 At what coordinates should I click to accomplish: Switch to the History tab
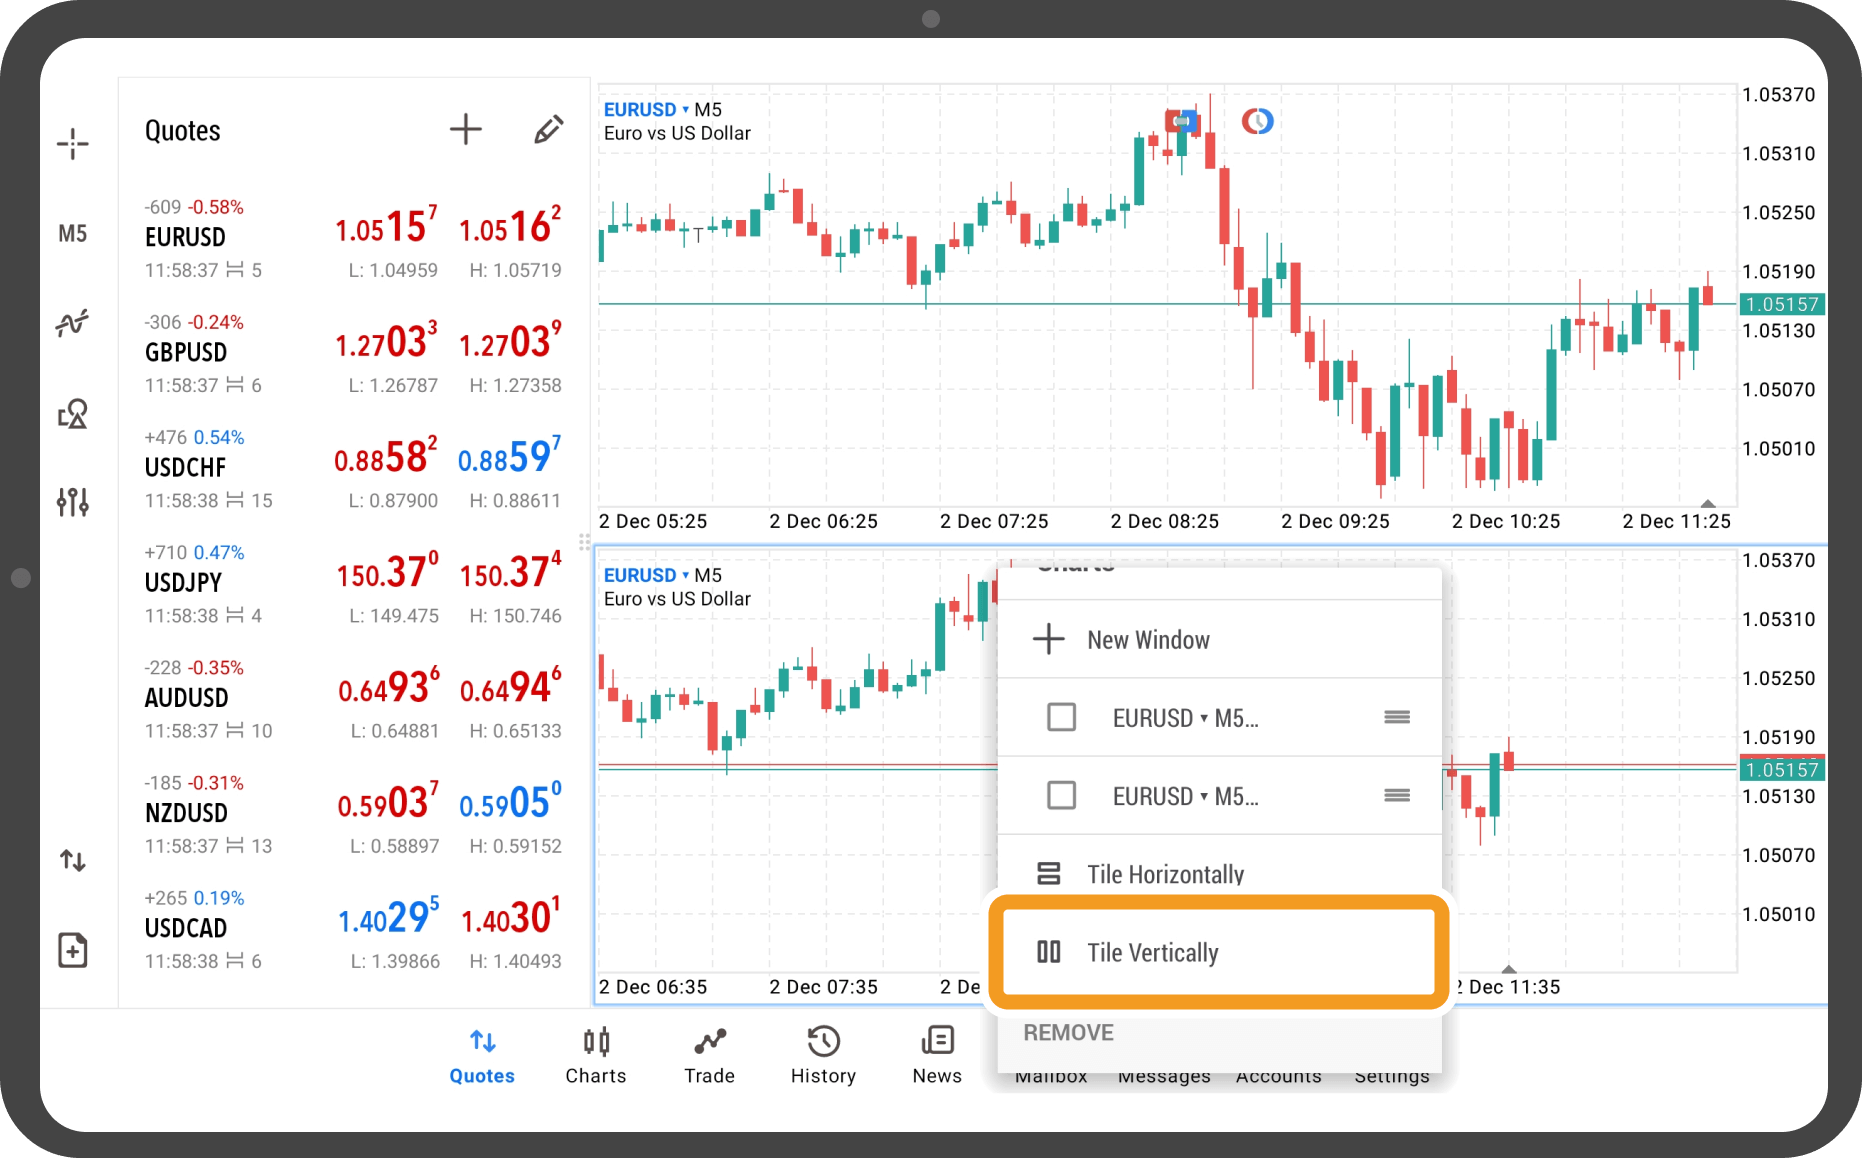click(x=823, y=1054)
